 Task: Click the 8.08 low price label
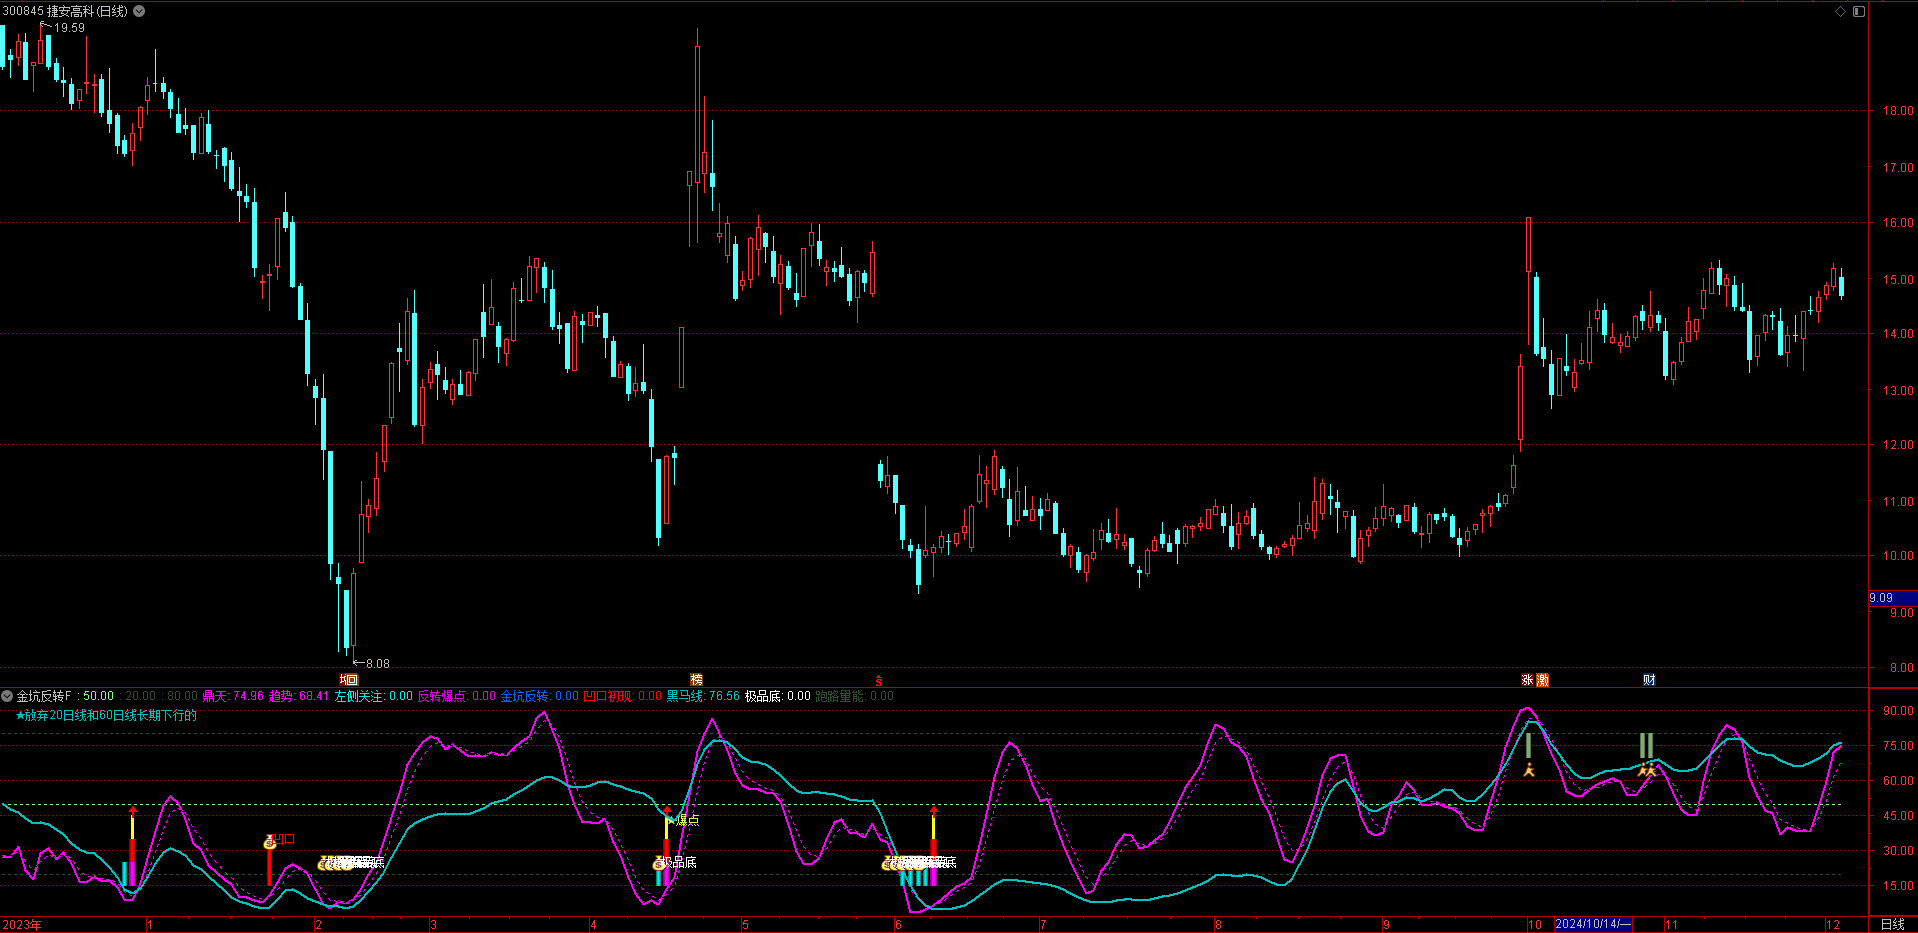377,663
